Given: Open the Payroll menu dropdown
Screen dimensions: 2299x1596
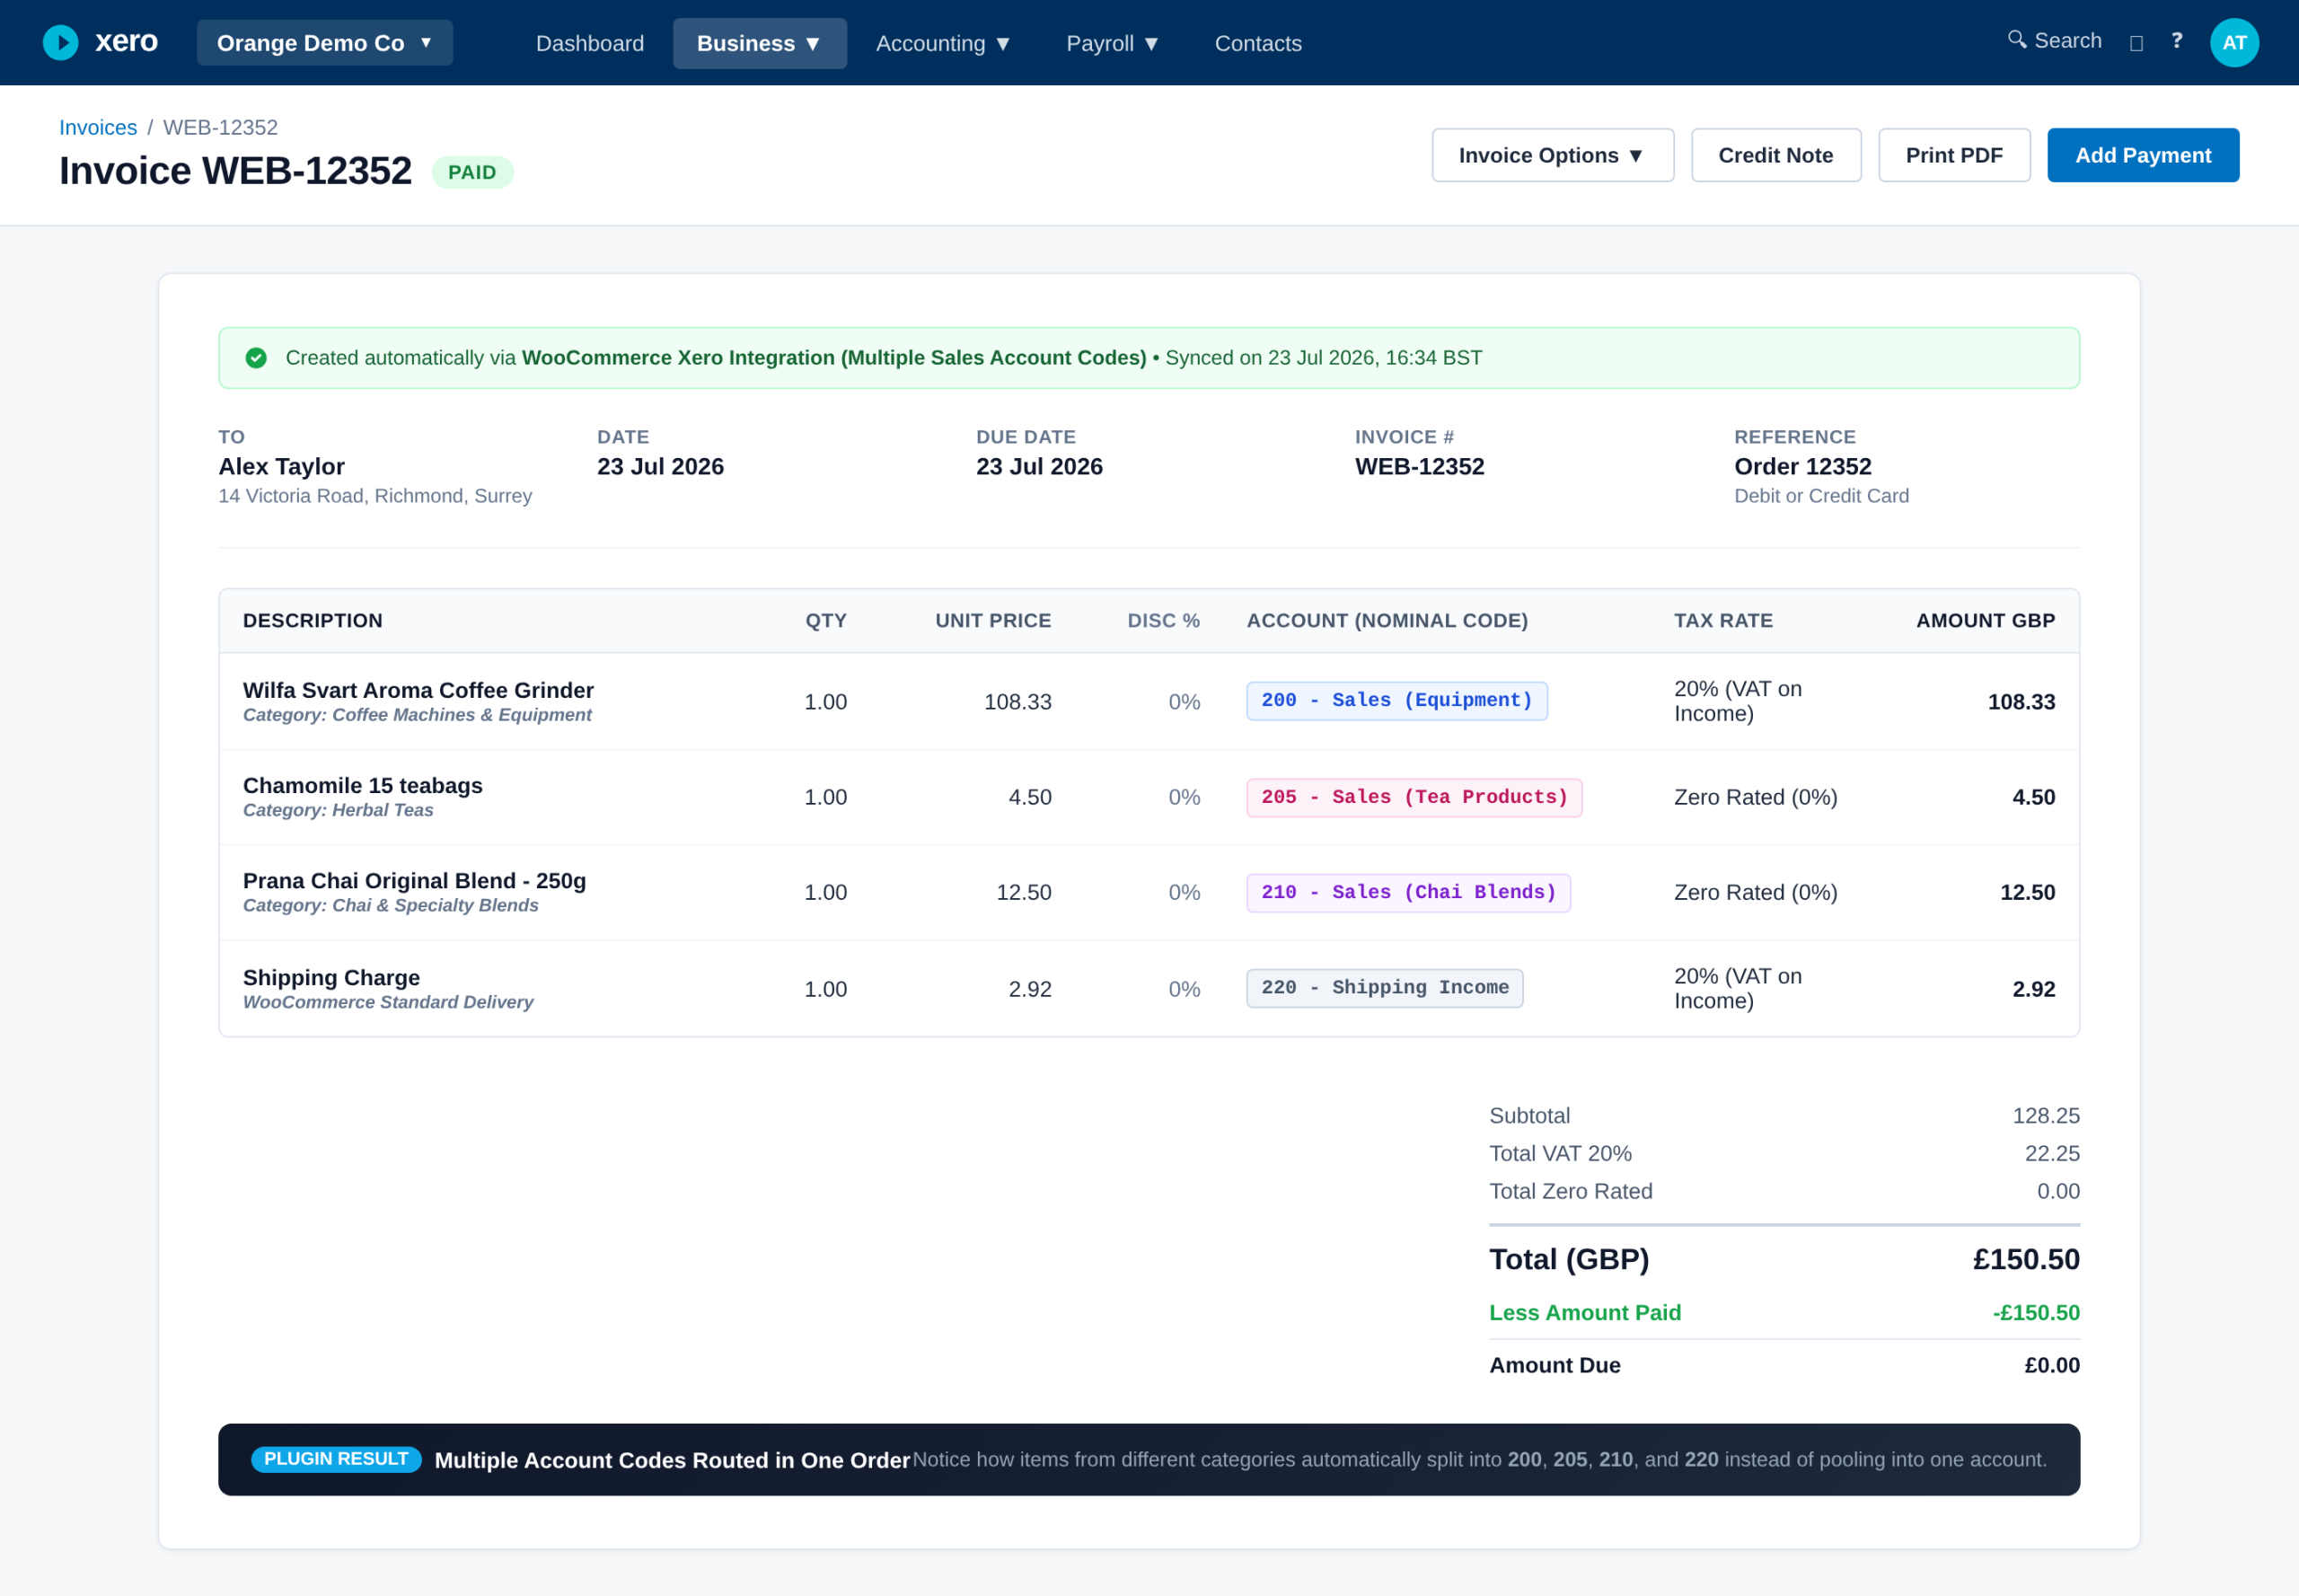Looking at the screenshot, I should 1112,43.
